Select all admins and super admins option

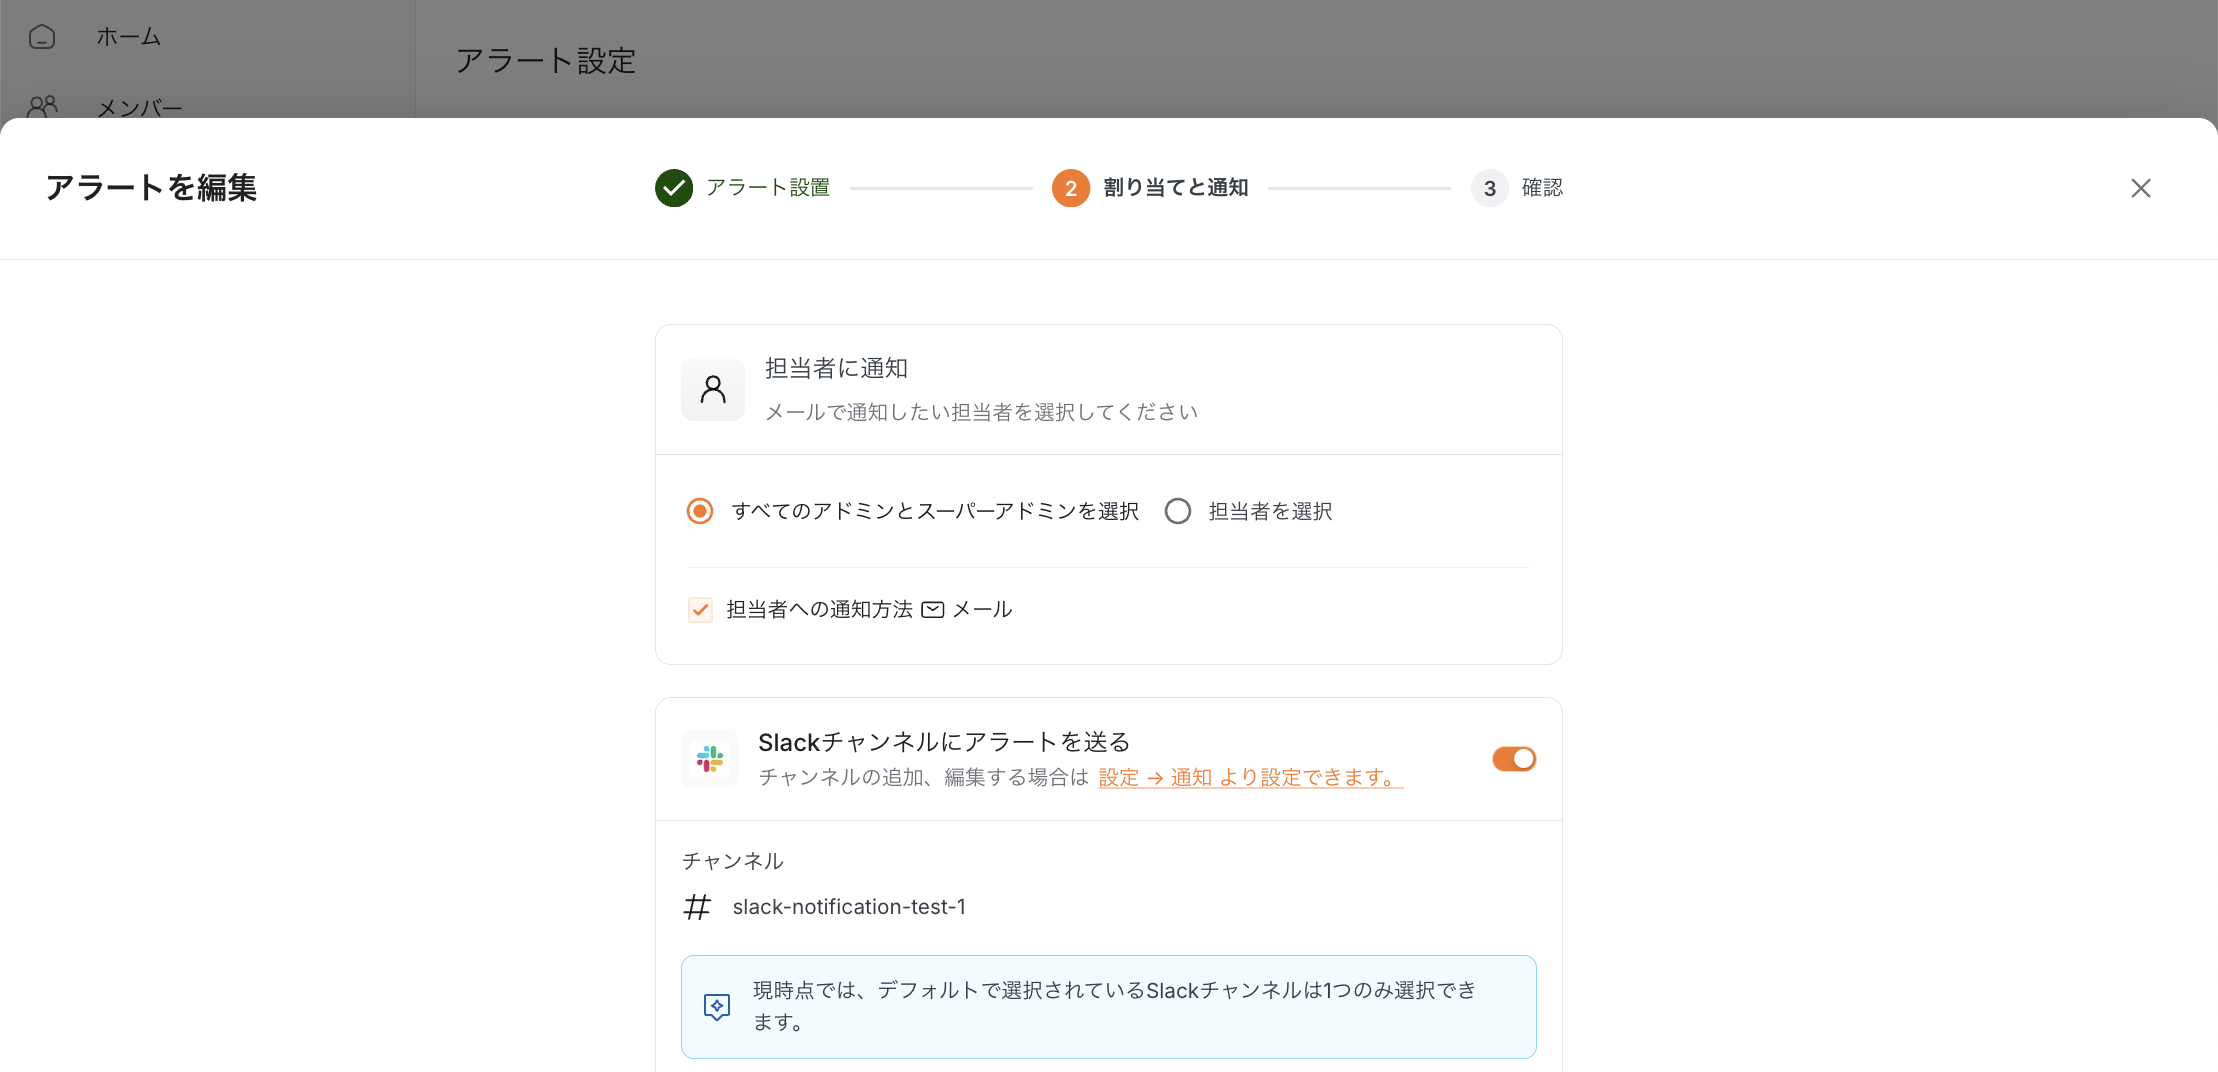[700, 511]
